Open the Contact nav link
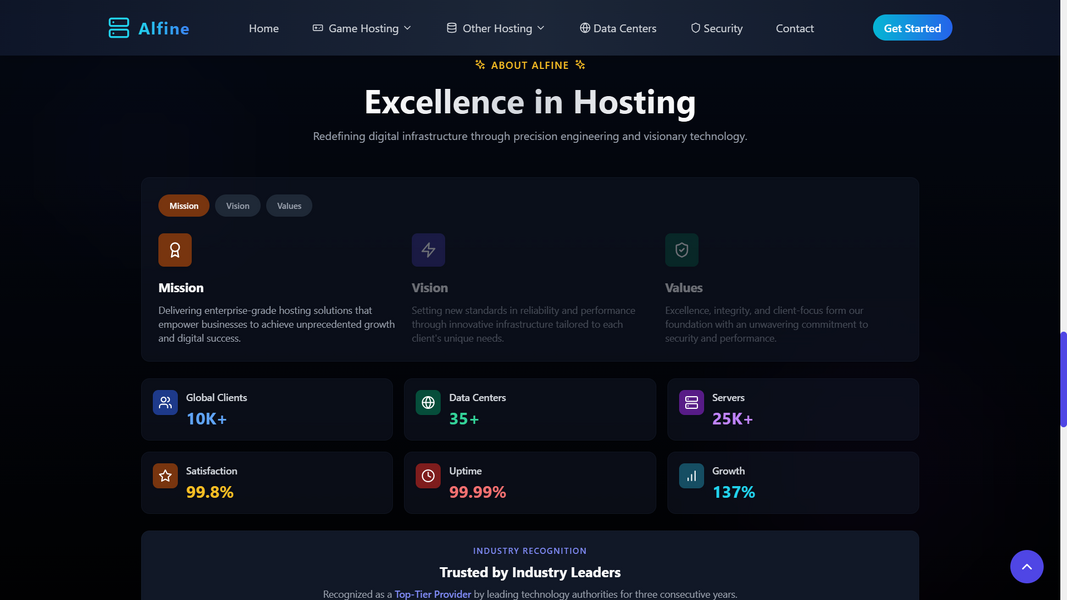The height and width of the screenshot is (600, 1067). [x=795, y=28]
